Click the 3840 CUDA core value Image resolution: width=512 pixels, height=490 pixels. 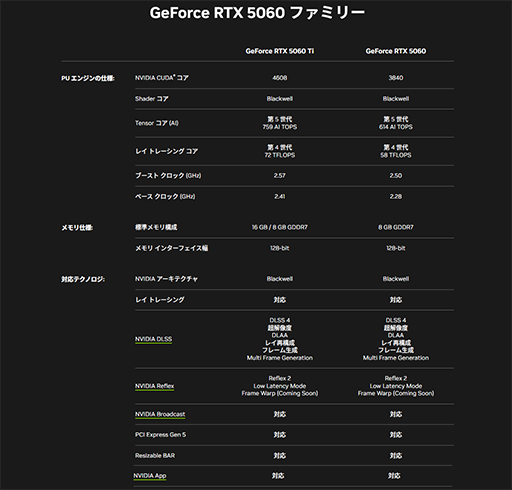[x=396, y=78]
